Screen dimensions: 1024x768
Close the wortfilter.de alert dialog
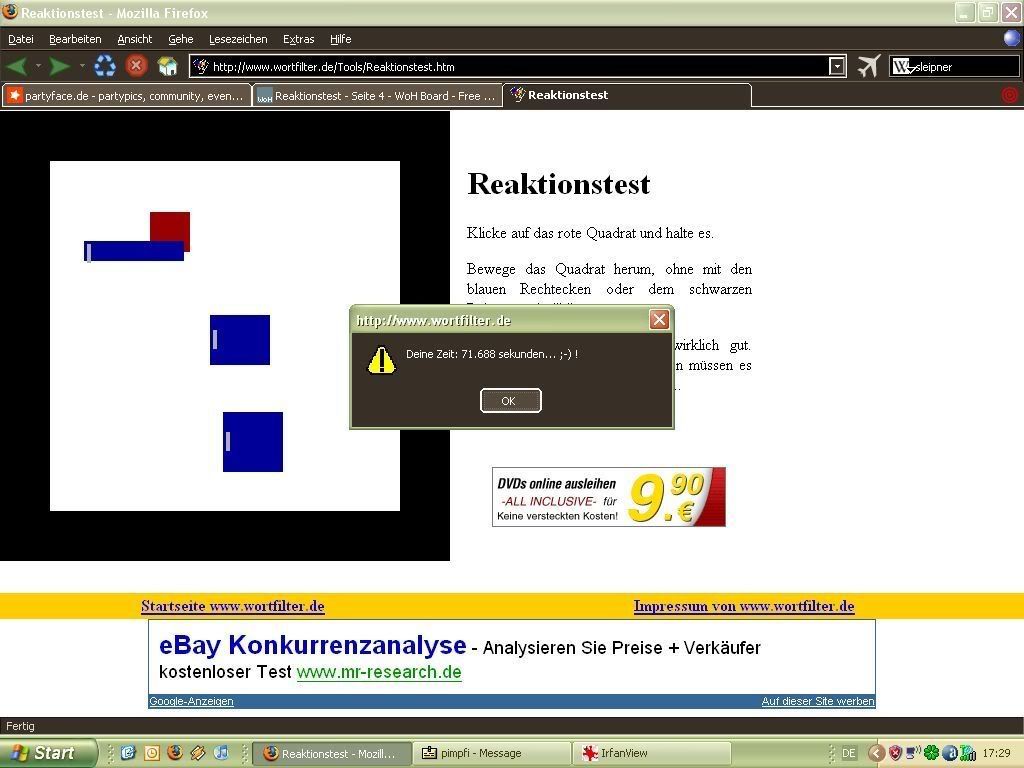659,319
